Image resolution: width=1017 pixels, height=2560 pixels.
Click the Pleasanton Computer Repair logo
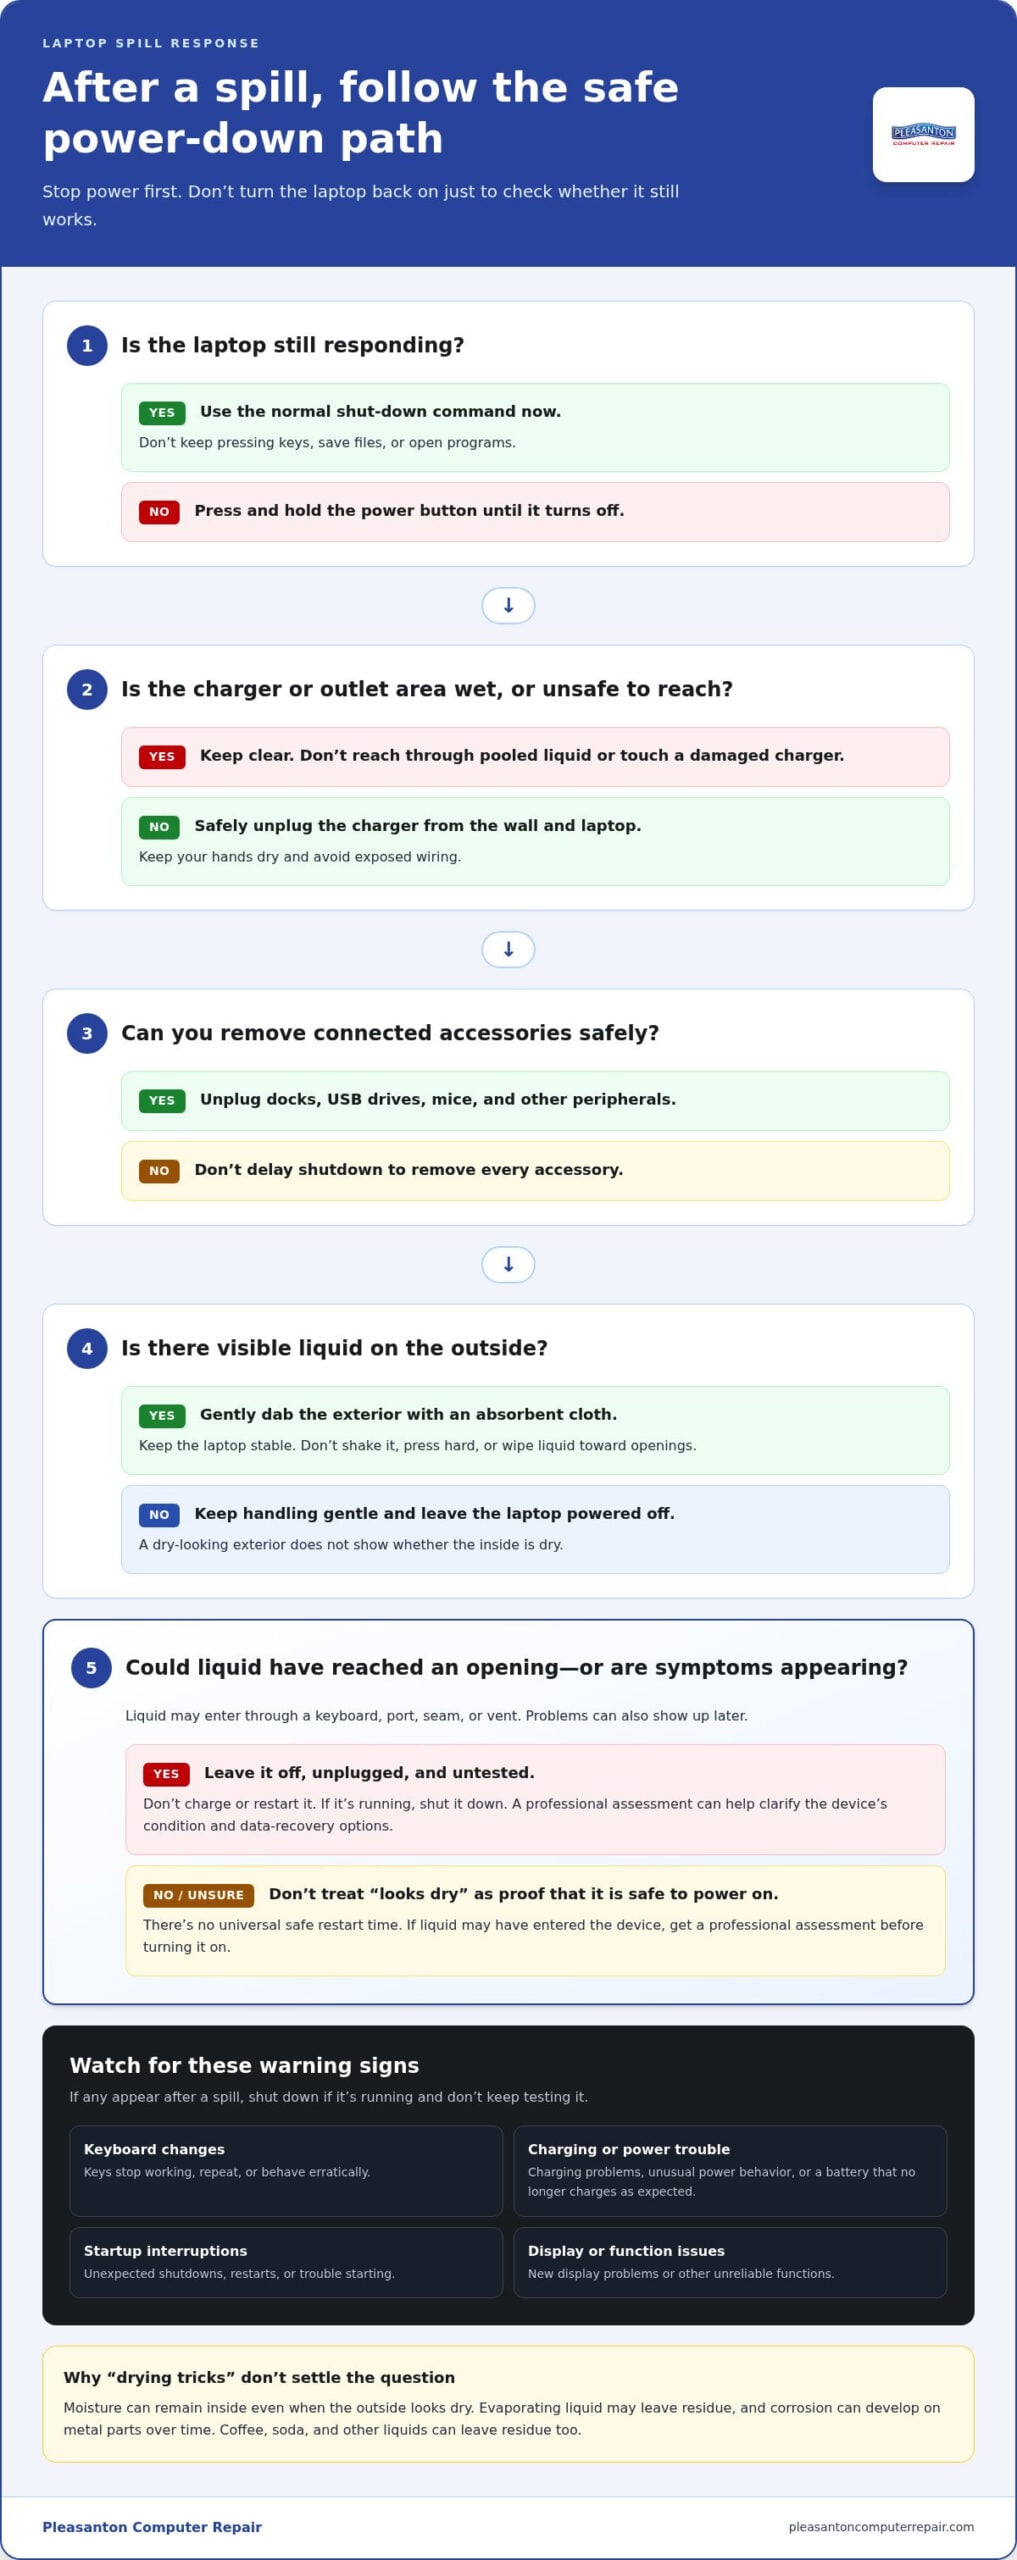tap(923, 135)
